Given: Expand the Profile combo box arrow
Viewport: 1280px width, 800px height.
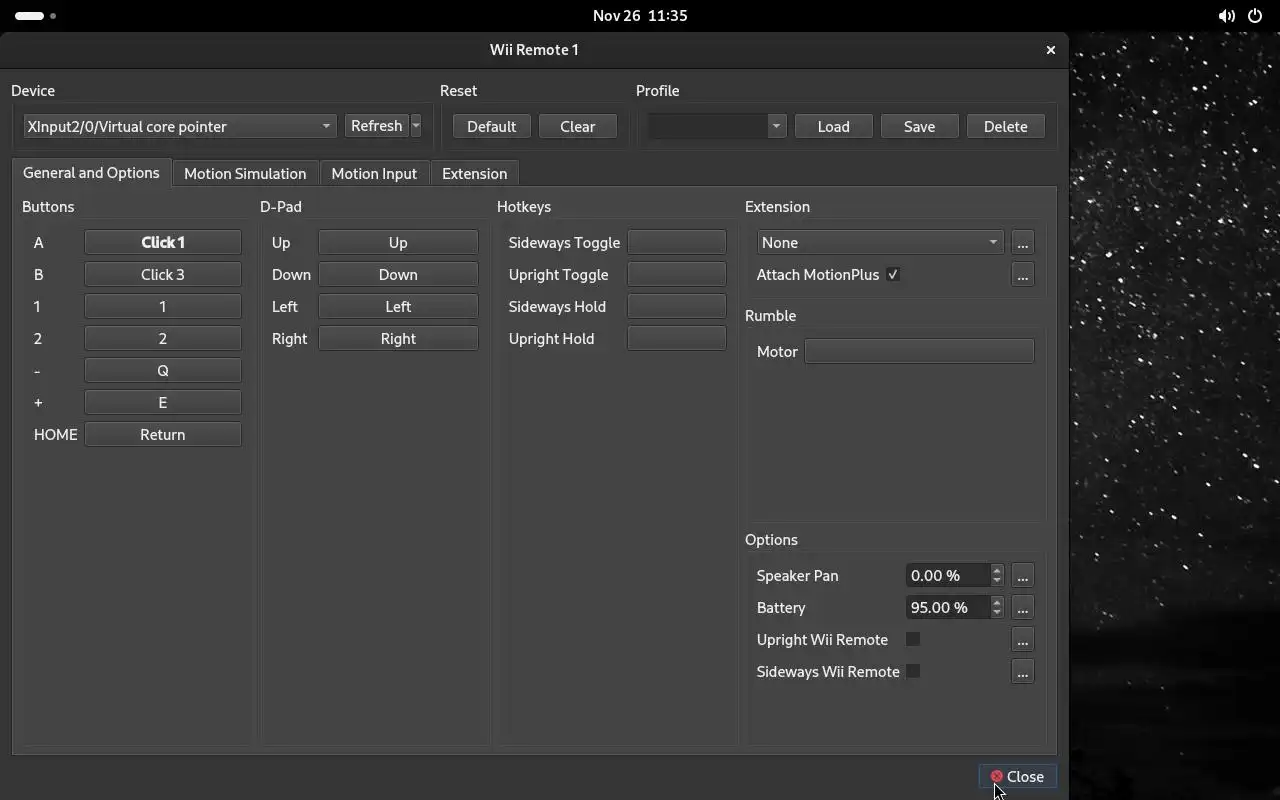Looking at the screenshot, I should (x=776, y=126).
